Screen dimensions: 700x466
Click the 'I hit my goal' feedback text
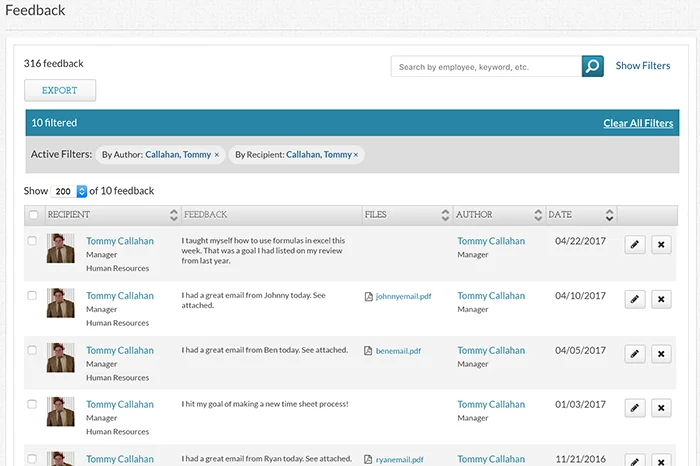pos(265,404)
